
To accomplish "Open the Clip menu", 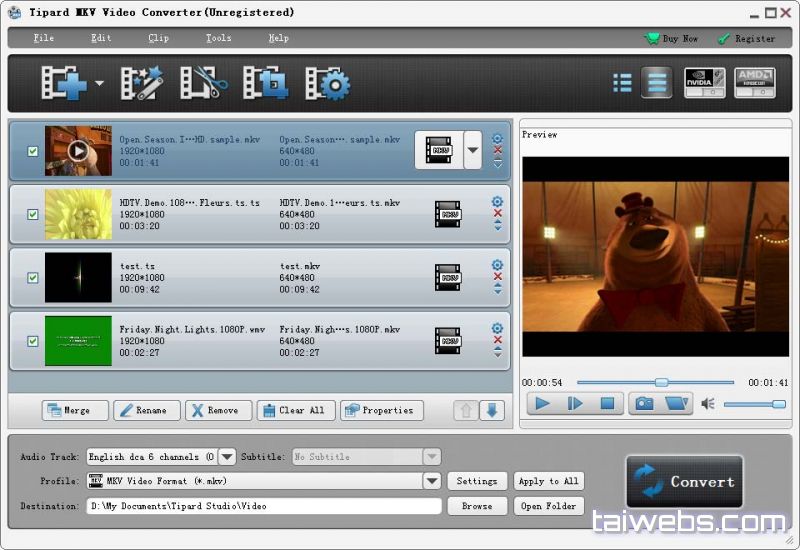I will click(158, 38).
